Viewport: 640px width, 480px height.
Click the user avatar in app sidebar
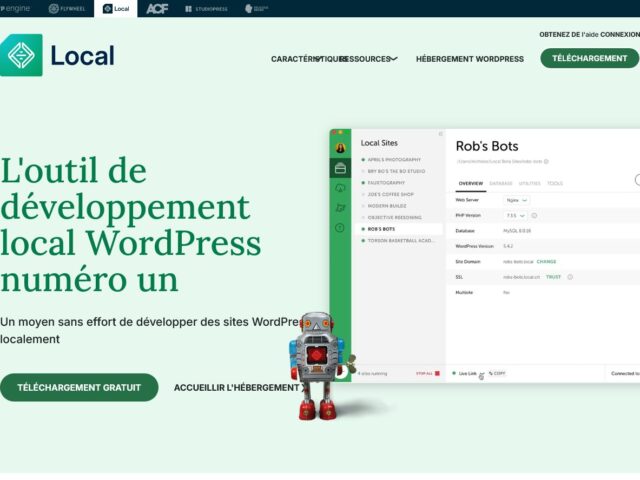click(340, 148)
